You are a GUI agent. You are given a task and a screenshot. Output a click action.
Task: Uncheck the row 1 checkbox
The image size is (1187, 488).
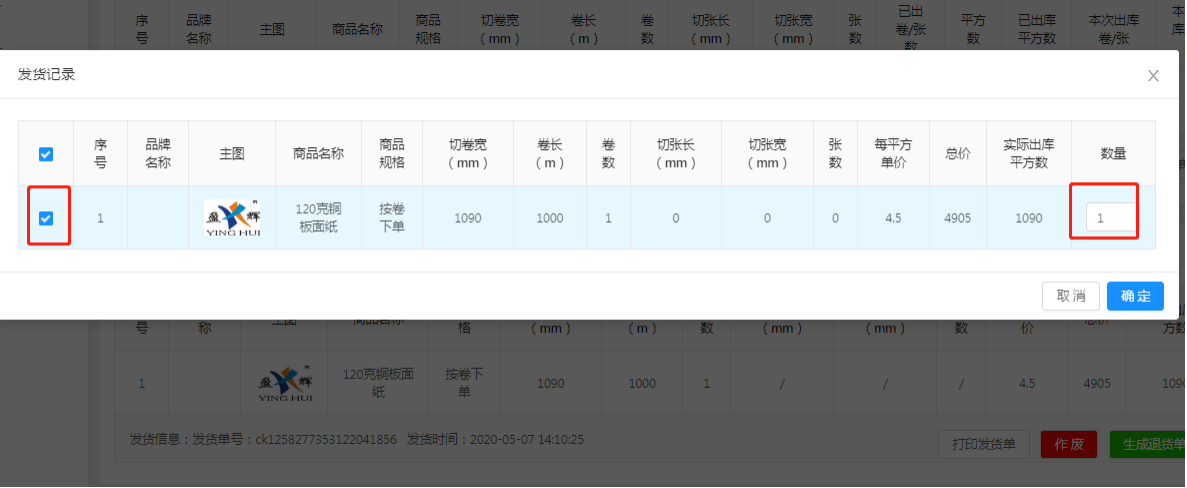point(46,218)
